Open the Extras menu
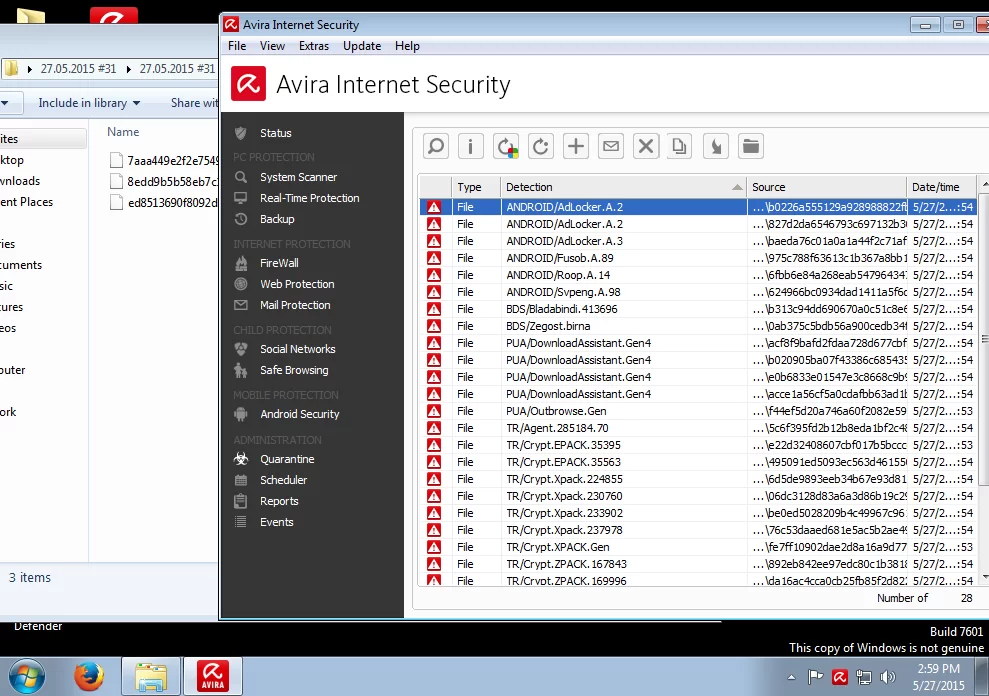989x696 pixels. click(313, 46)
